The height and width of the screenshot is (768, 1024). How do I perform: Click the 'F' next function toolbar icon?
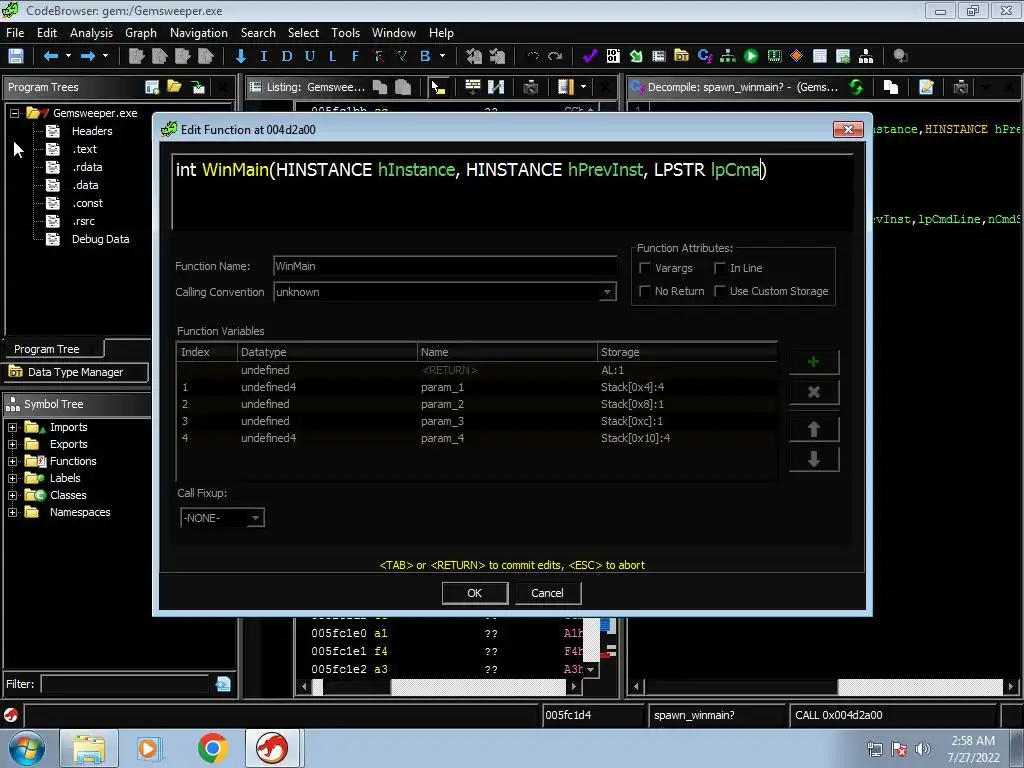(x=355, y=56)
